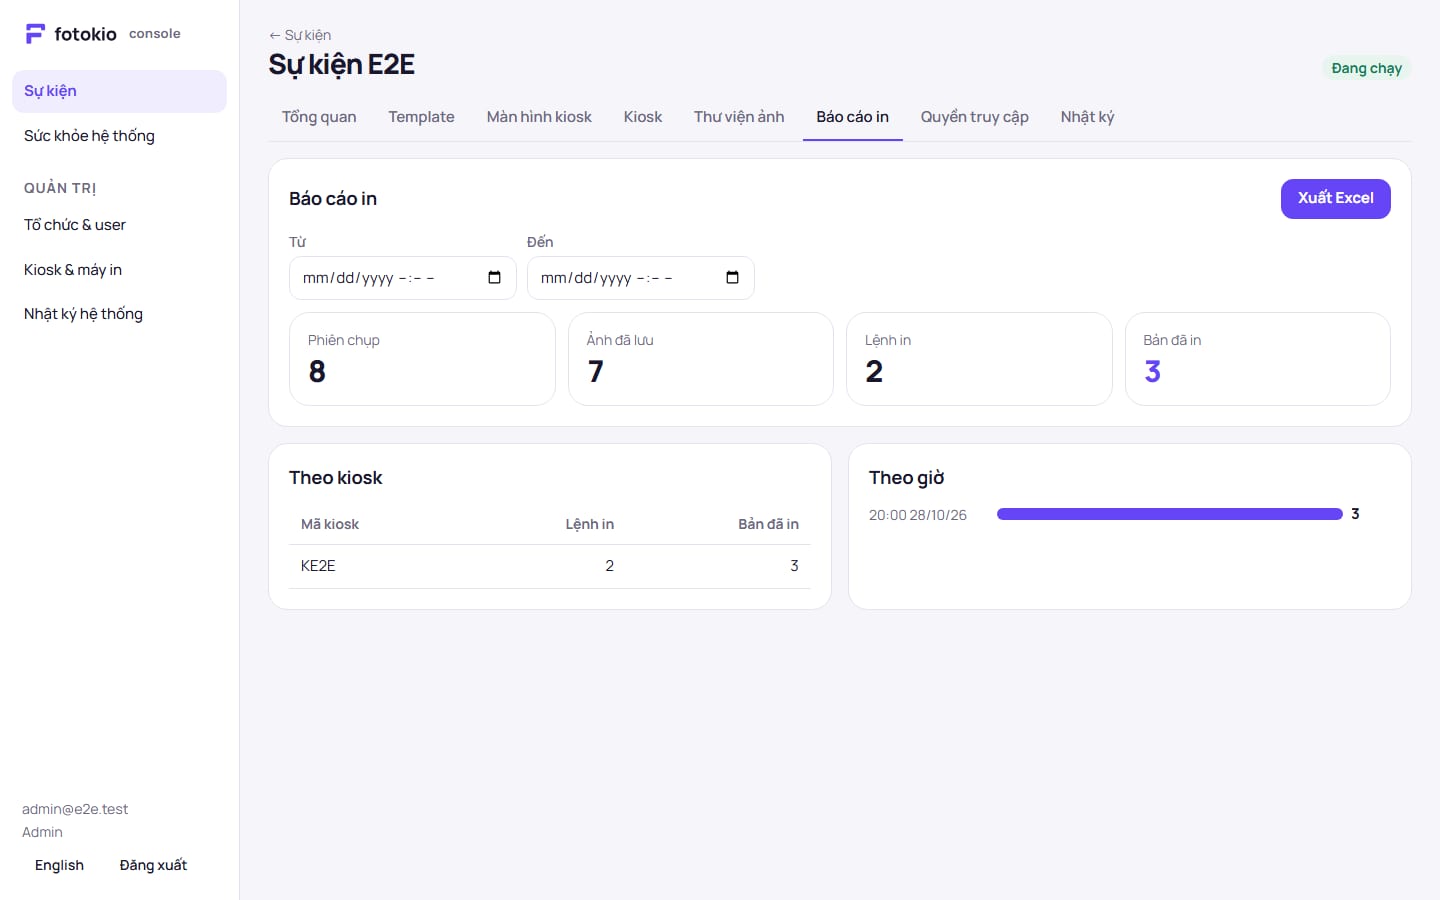The height and width of the screenshot is (900, 1440).
Task: Click the Bản đã in table column header
Action: (768, 524)
